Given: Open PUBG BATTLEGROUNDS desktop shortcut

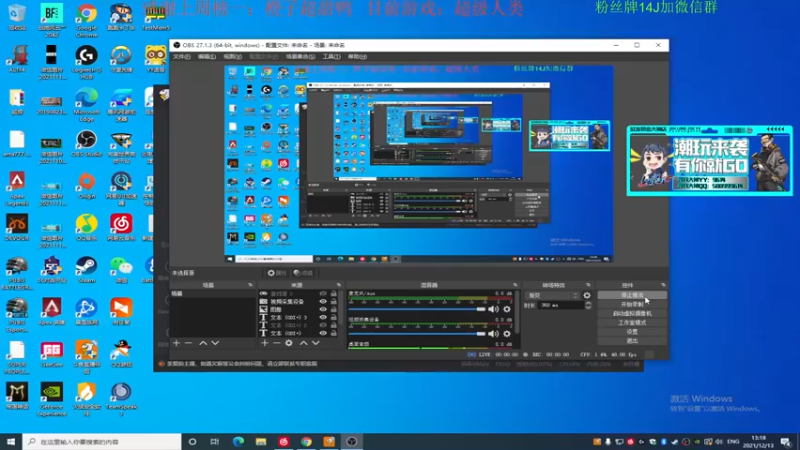Looking at the screenshot, I should [17, 273].
